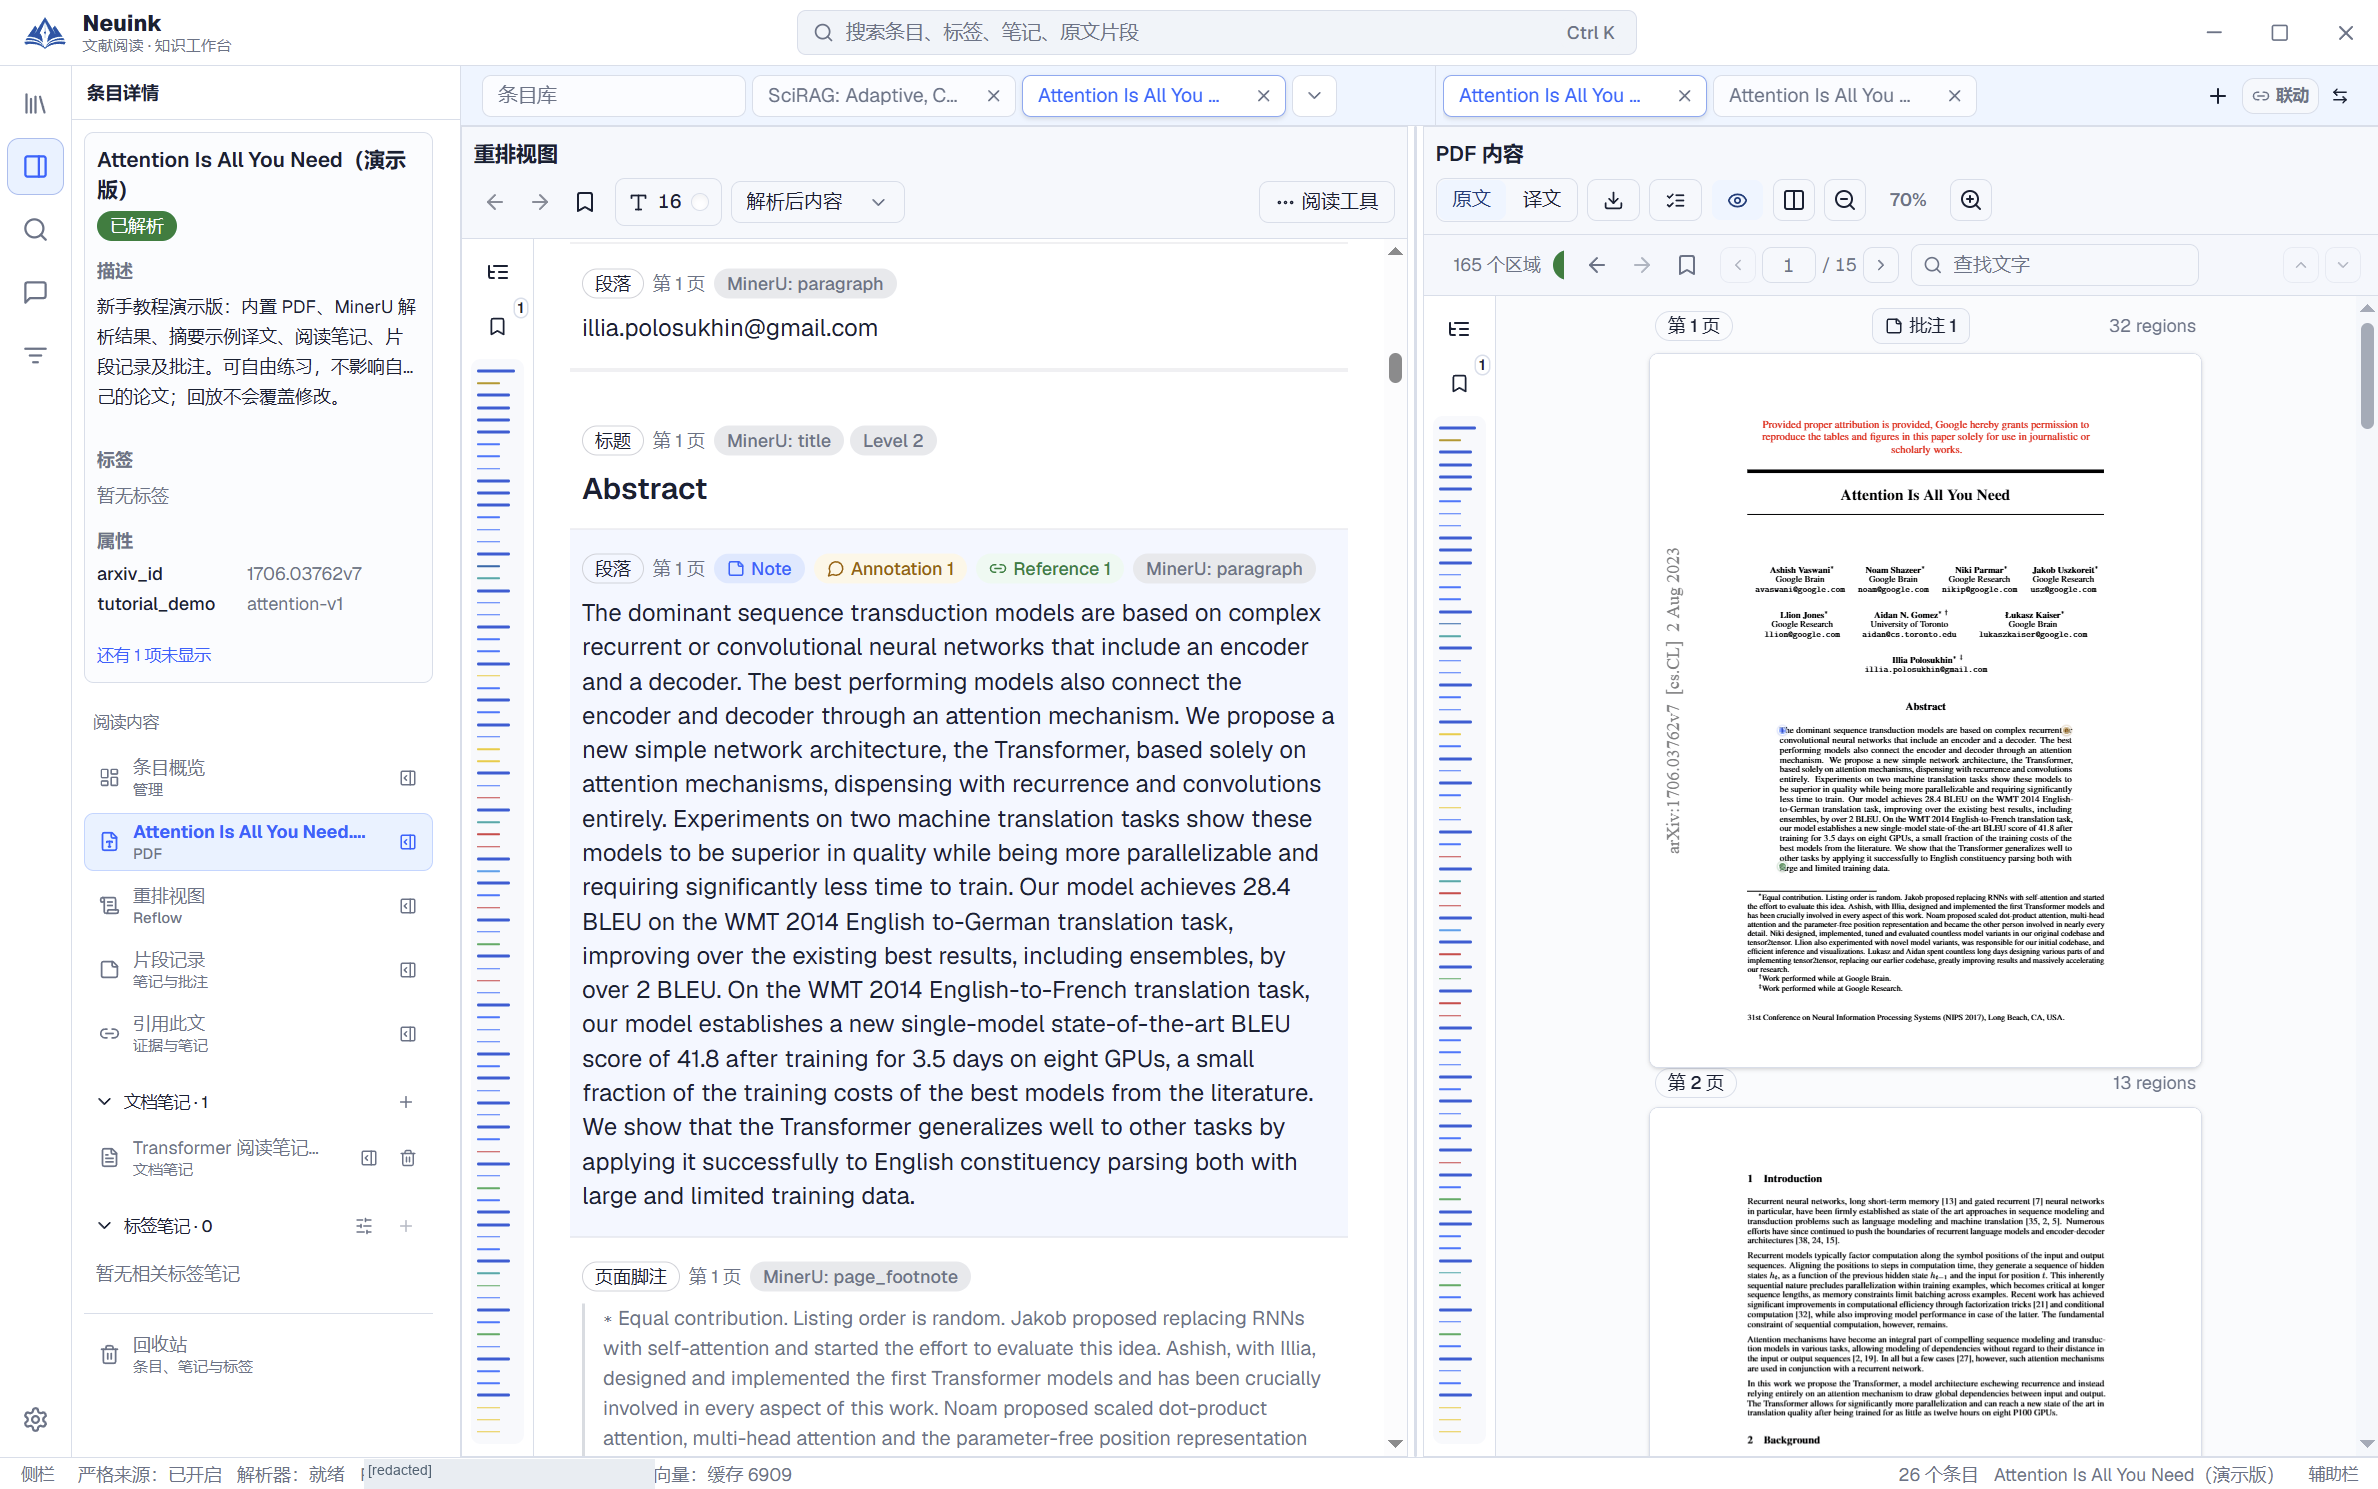2378x1489 pixels.
Task: Click the global search box
Action: (x=1216, y=33)
